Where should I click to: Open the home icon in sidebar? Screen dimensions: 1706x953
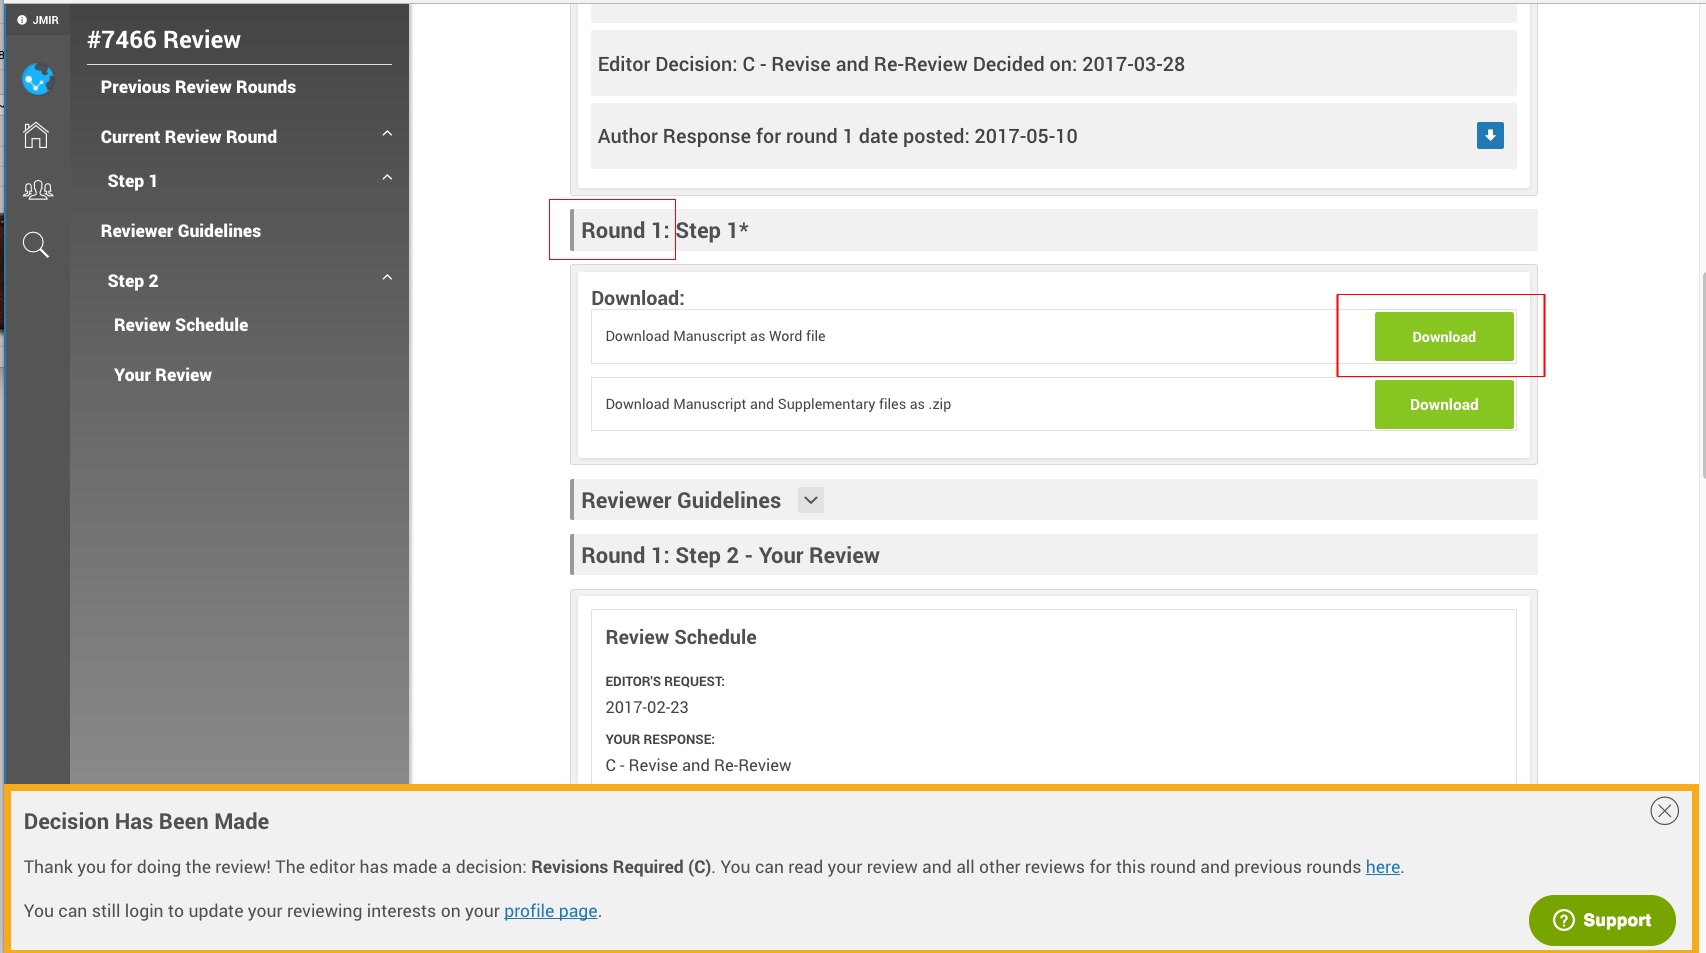coord(36,135)
